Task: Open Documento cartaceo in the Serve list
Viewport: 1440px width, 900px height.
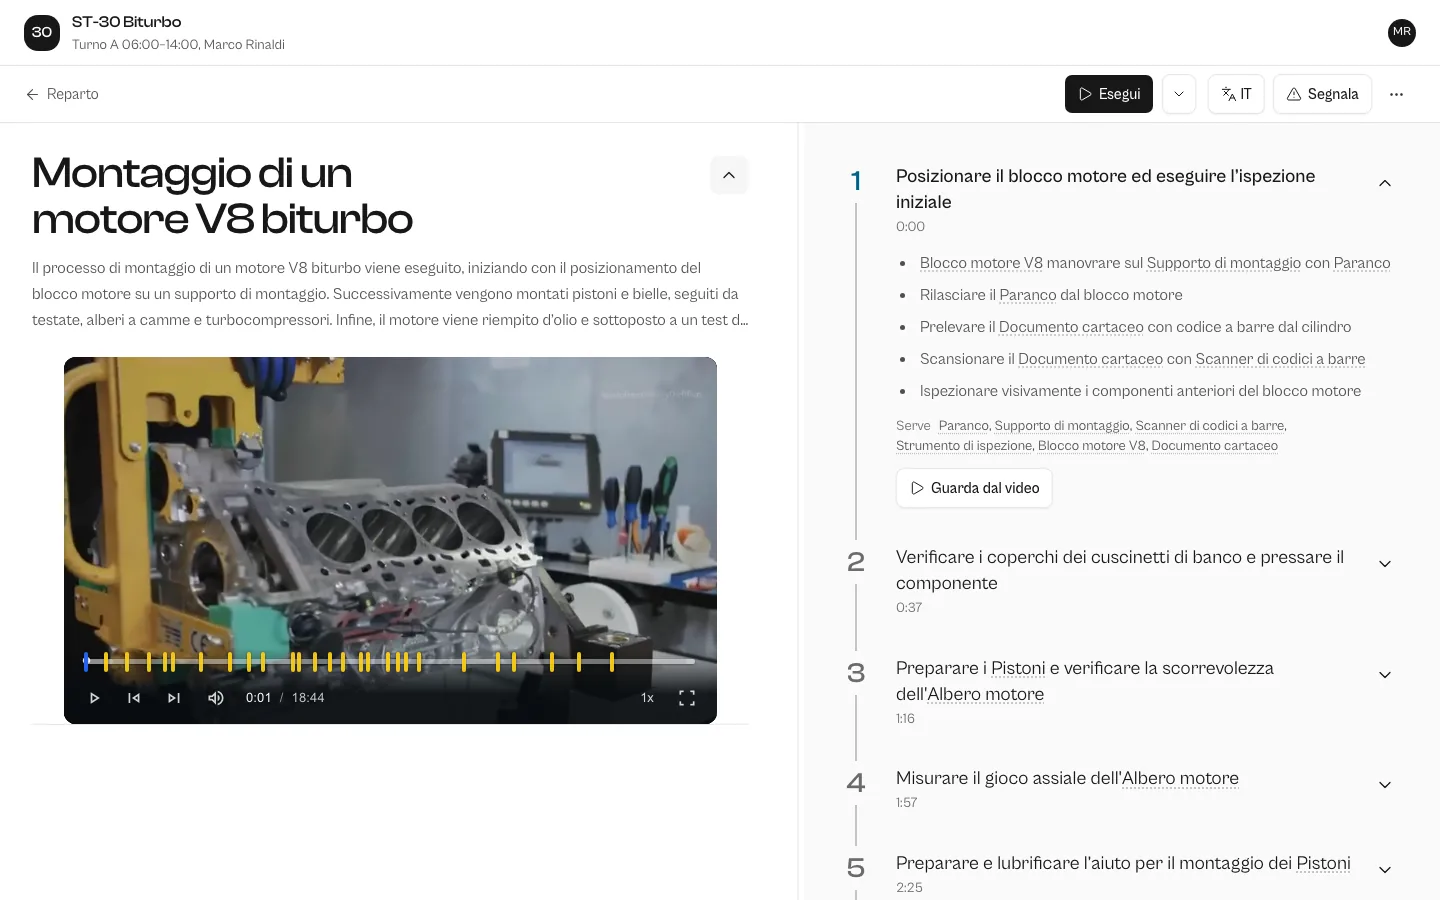Action: pyautogui.click(x=1214, y=445)
